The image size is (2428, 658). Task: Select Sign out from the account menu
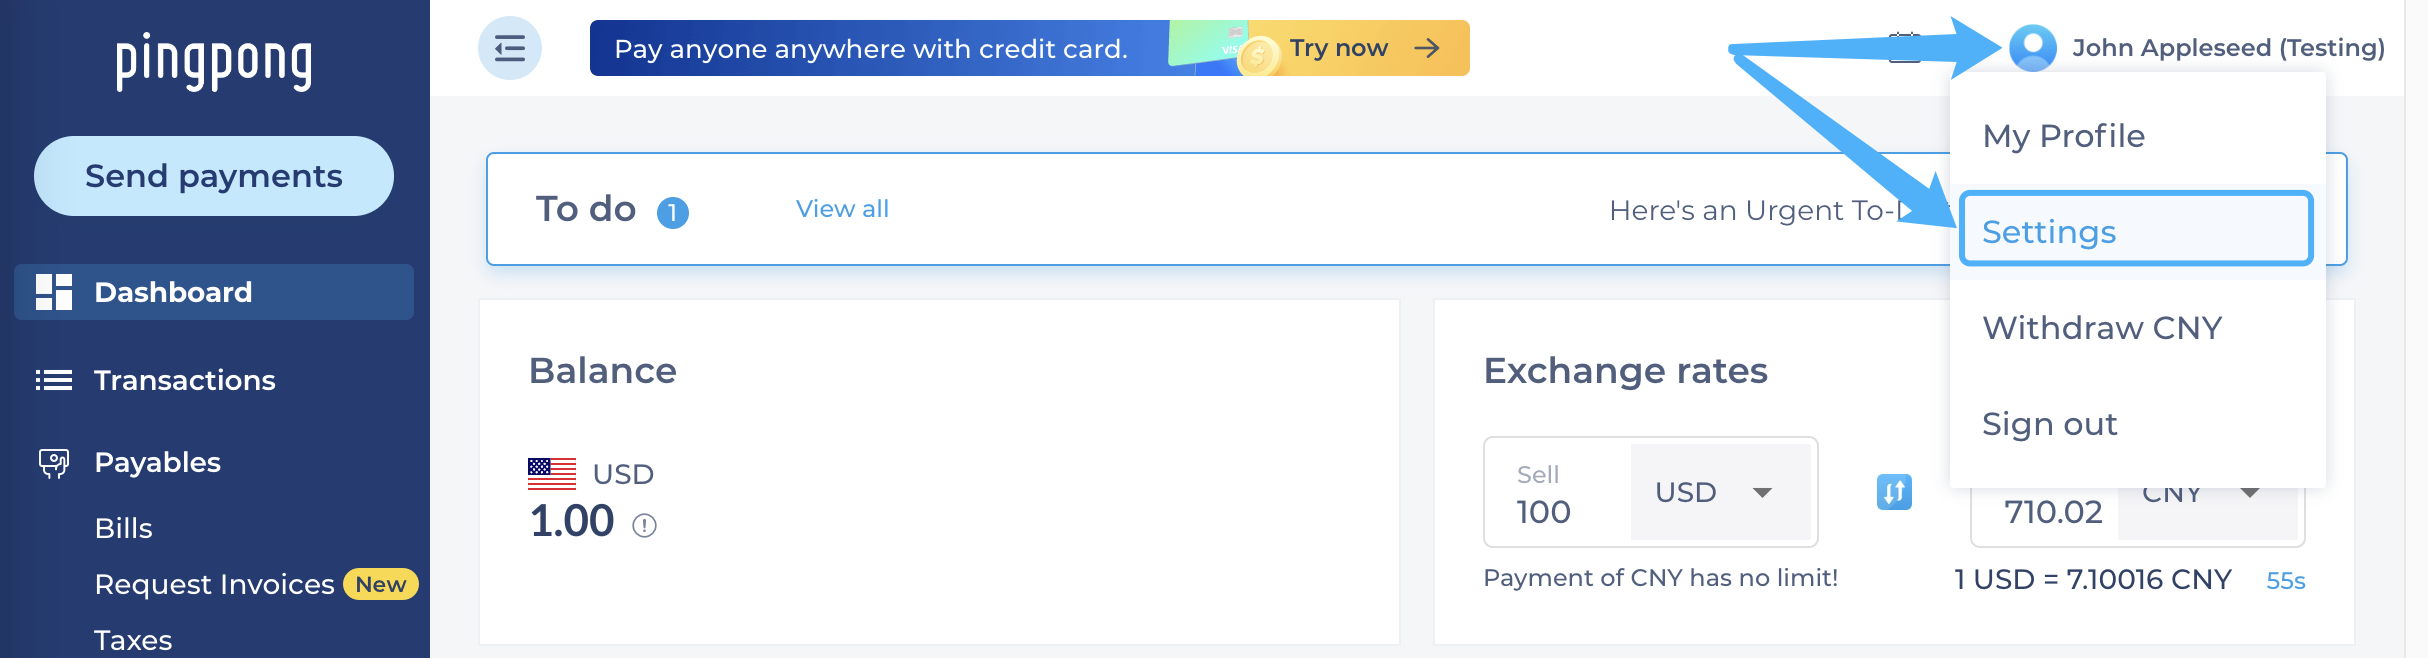pos(2048,423)
